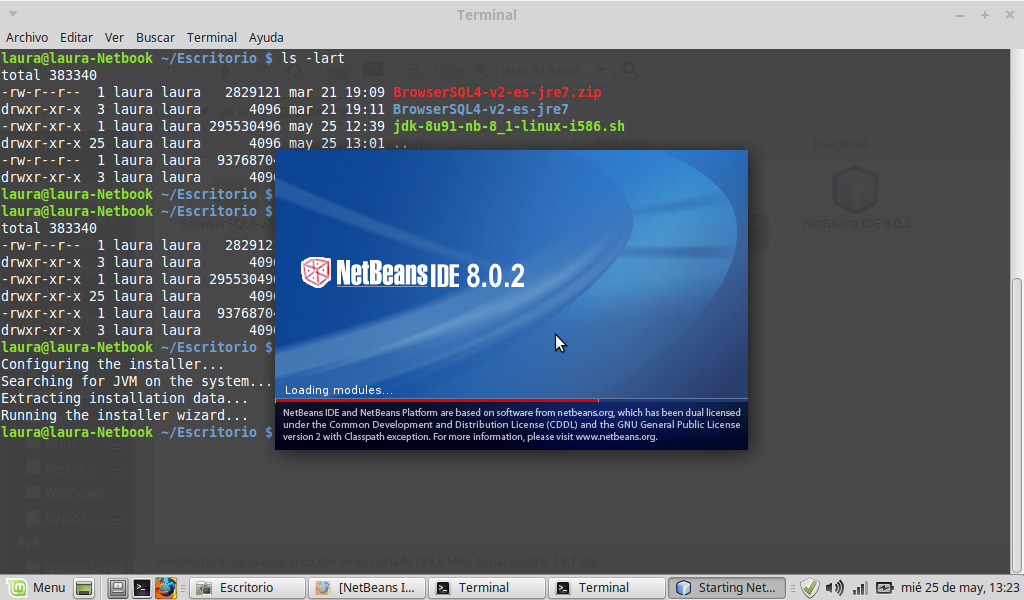This screenshot has width=1024, height=600.
Task: Open the Linux Mint Menu button
Action: point(37,588)
